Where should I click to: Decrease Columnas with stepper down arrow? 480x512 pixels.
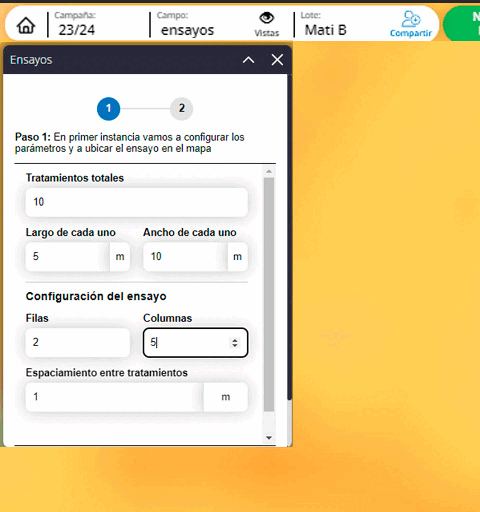tap(235, 345)
